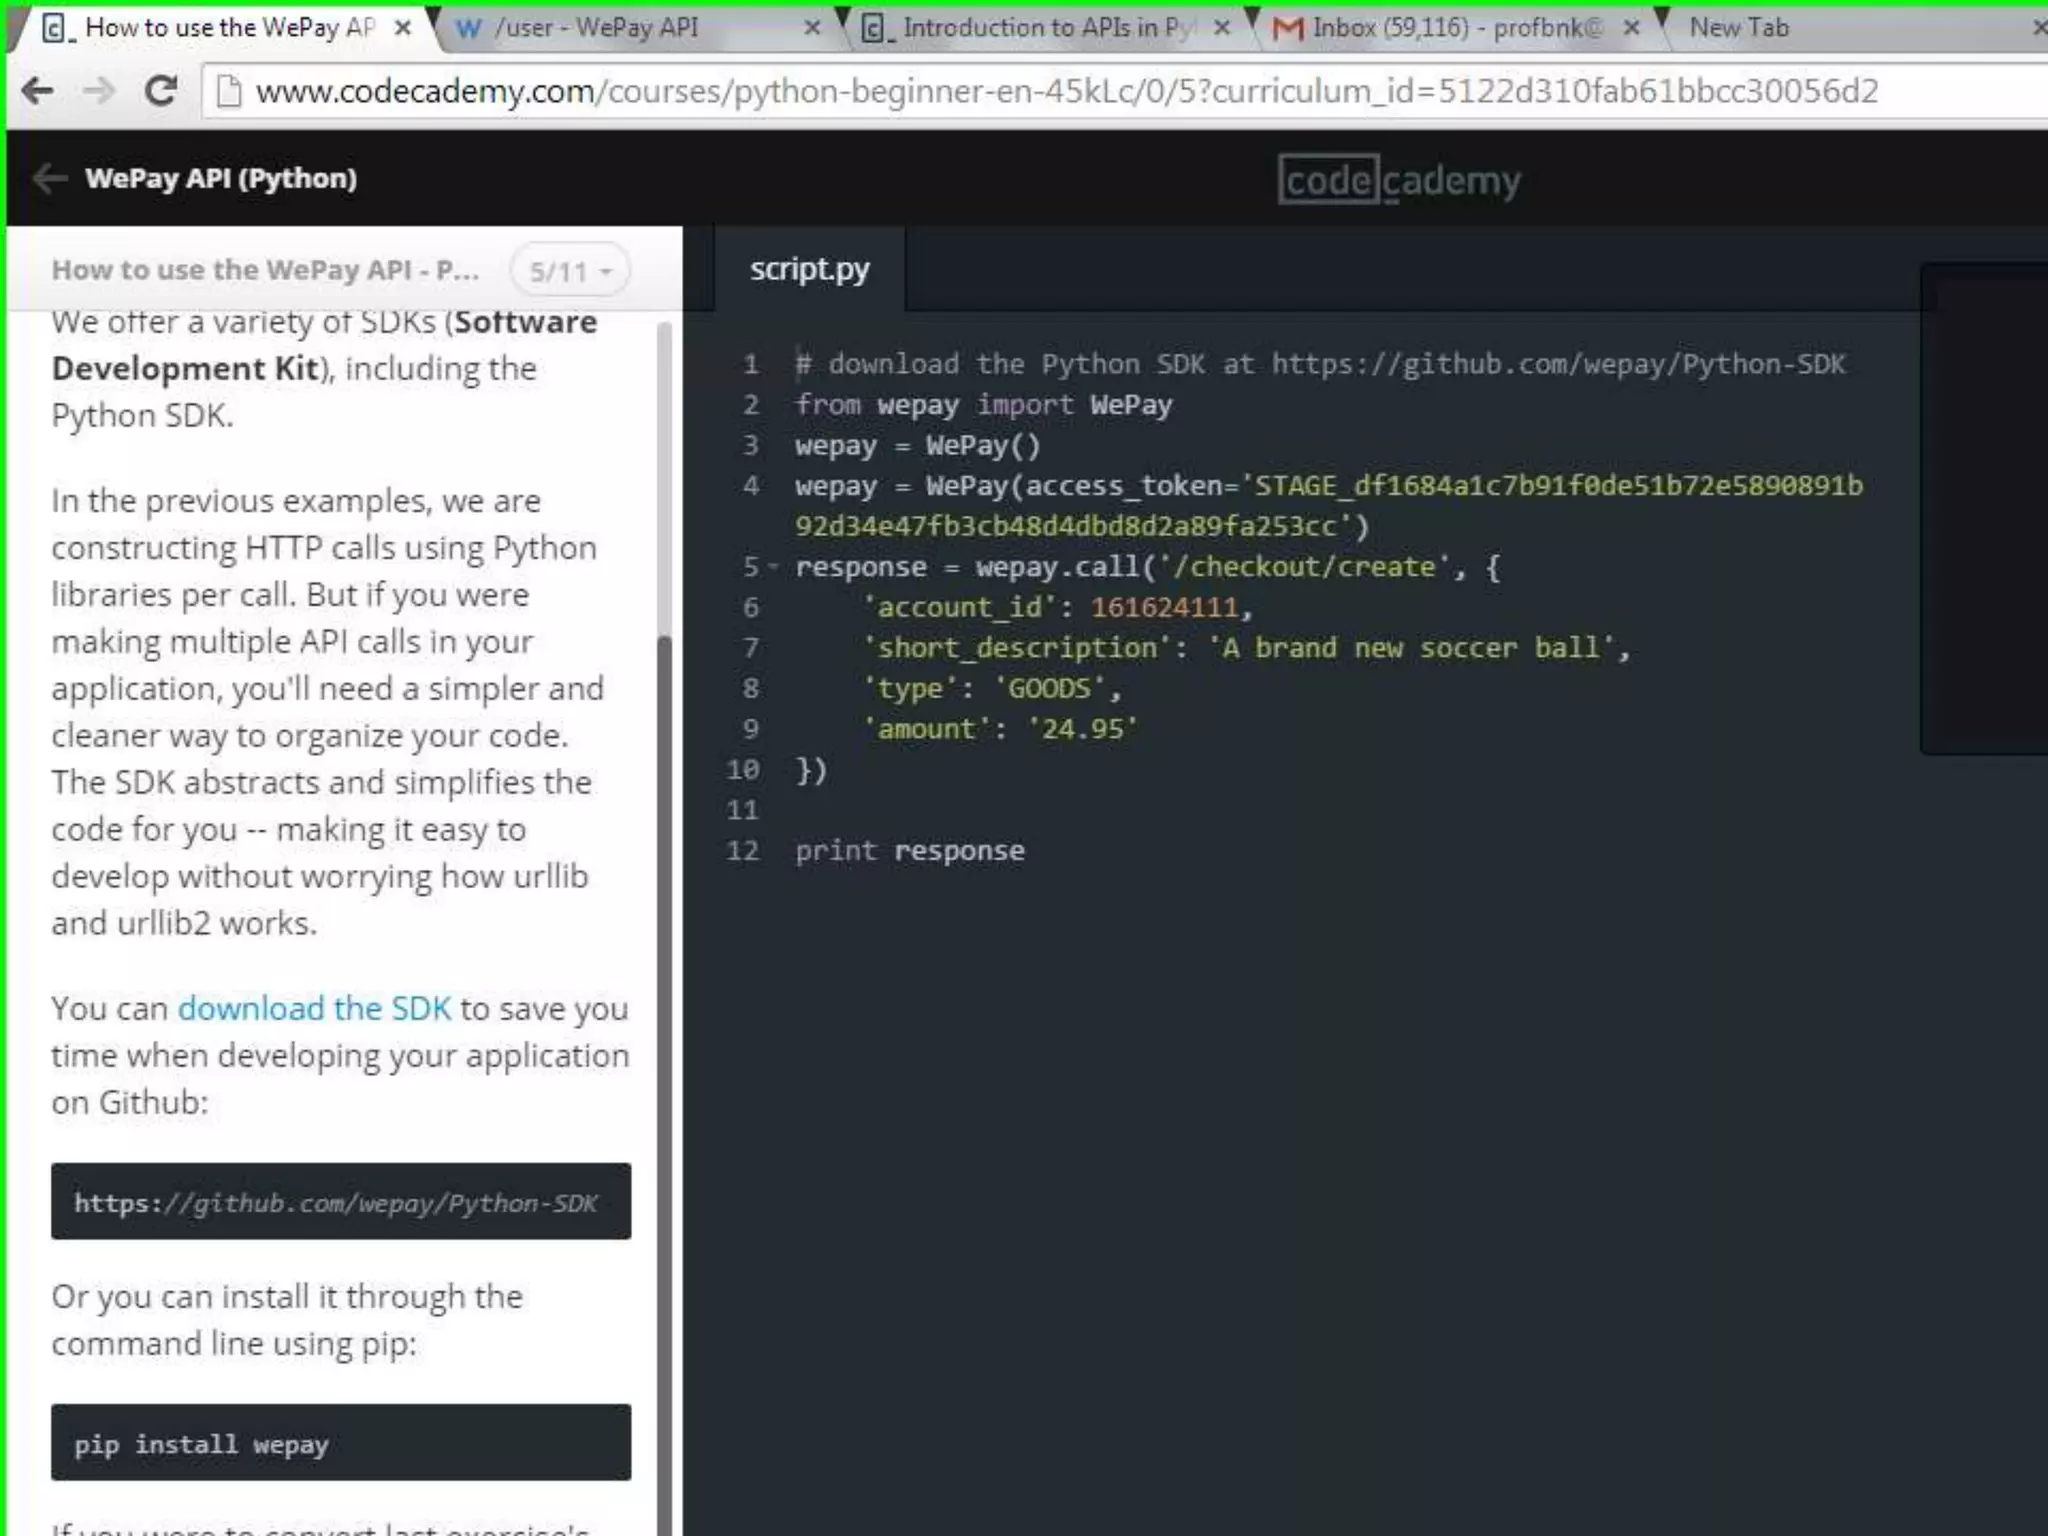Close the '/user - WePay API' tab
The image size is (2048, 1536).
click(812, 28)
